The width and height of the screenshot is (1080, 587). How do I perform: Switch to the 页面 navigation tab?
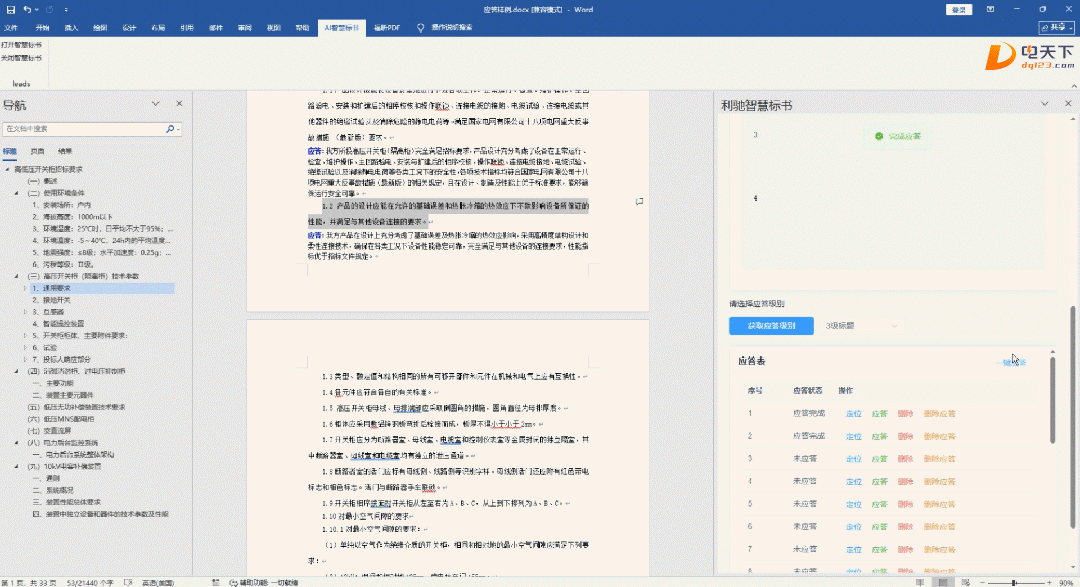[37, 152]
